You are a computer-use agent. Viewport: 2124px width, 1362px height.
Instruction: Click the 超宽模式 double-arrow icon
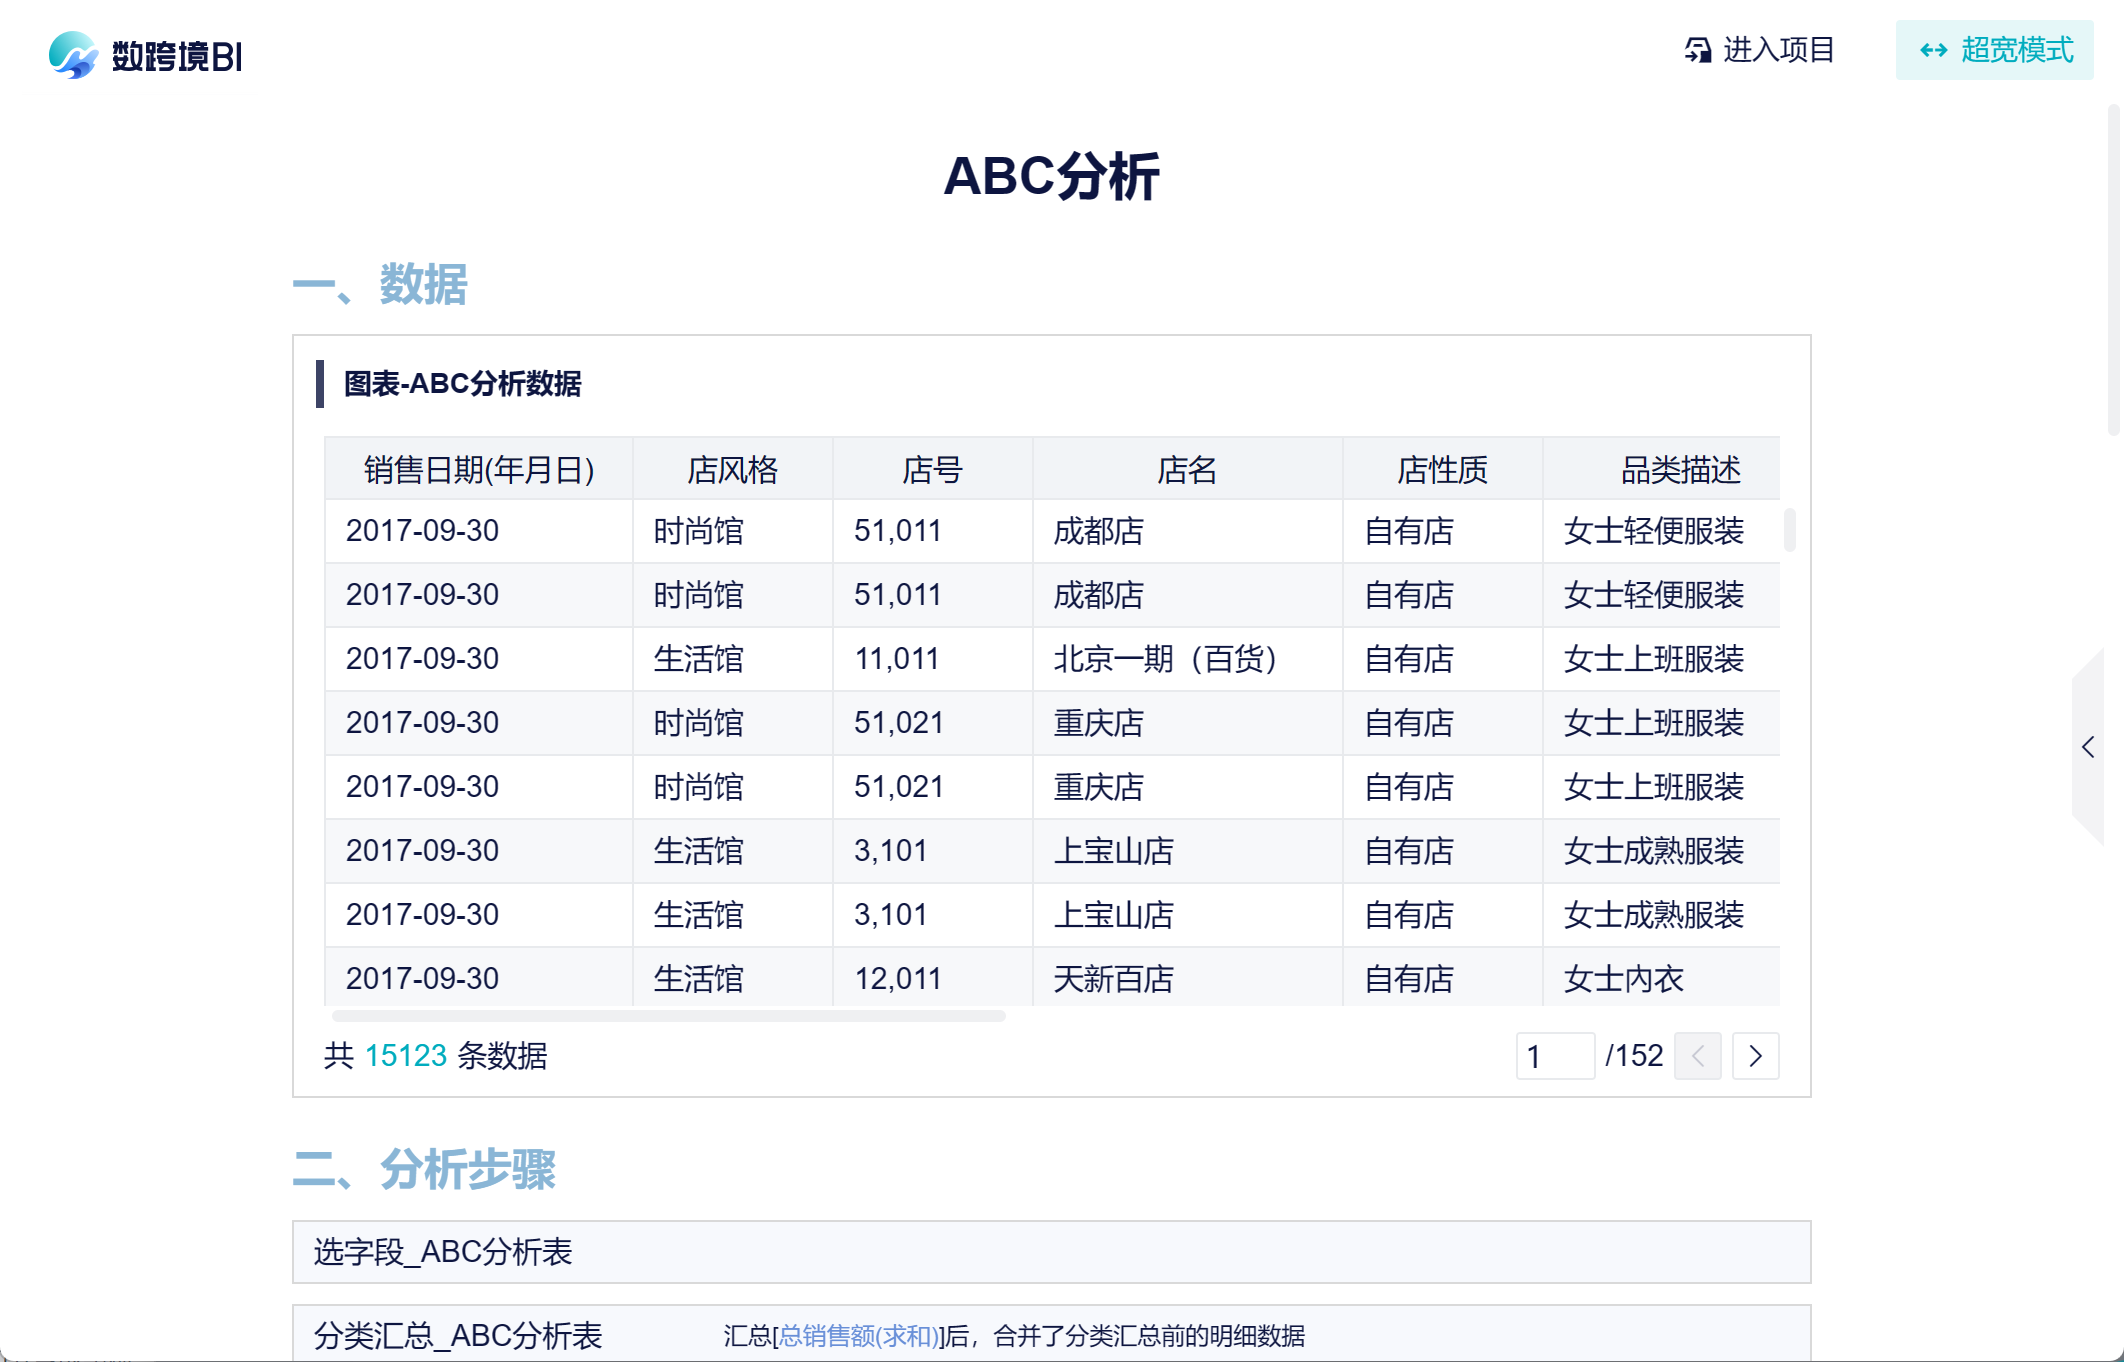1933,50
